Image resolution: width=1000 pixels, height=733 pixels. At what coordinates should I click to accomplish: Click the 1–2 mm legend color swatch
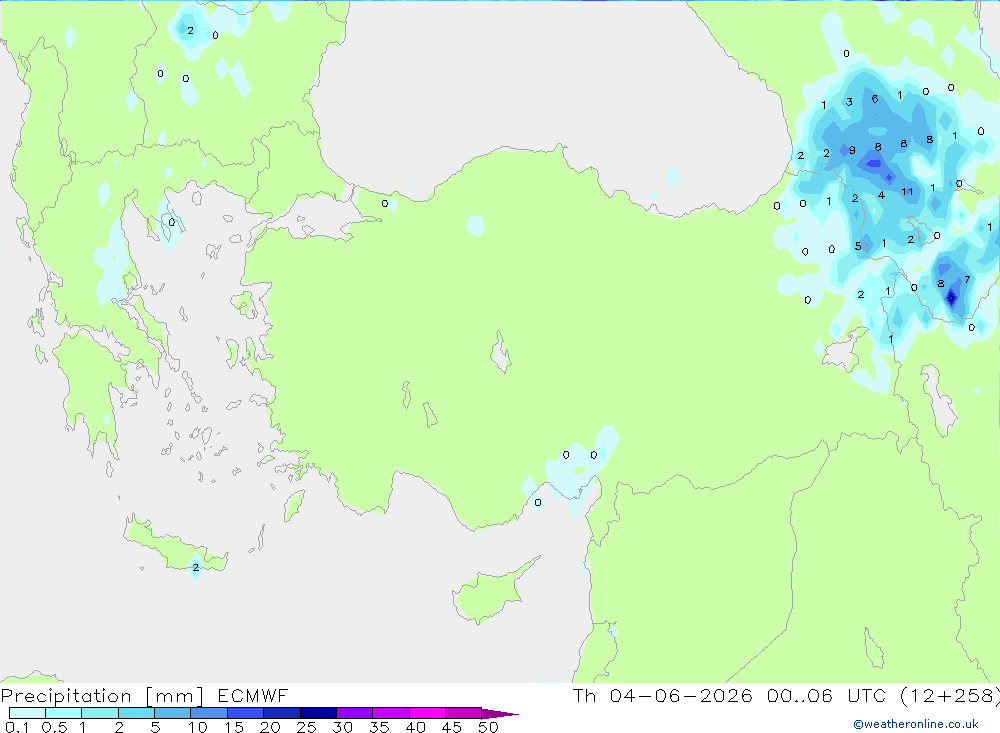[99, 713]
